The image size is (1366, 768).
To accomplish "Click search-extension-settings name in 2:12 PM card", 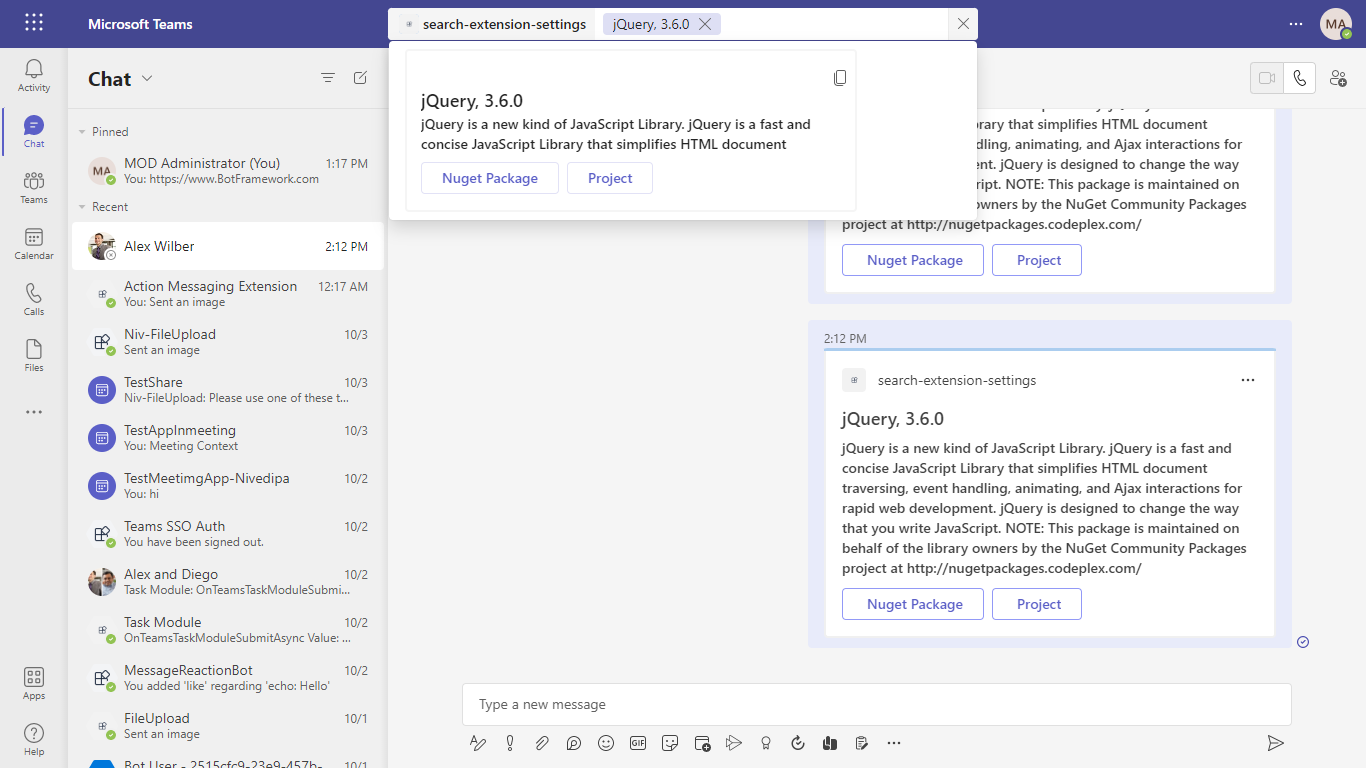I will (x=957, y=380).
